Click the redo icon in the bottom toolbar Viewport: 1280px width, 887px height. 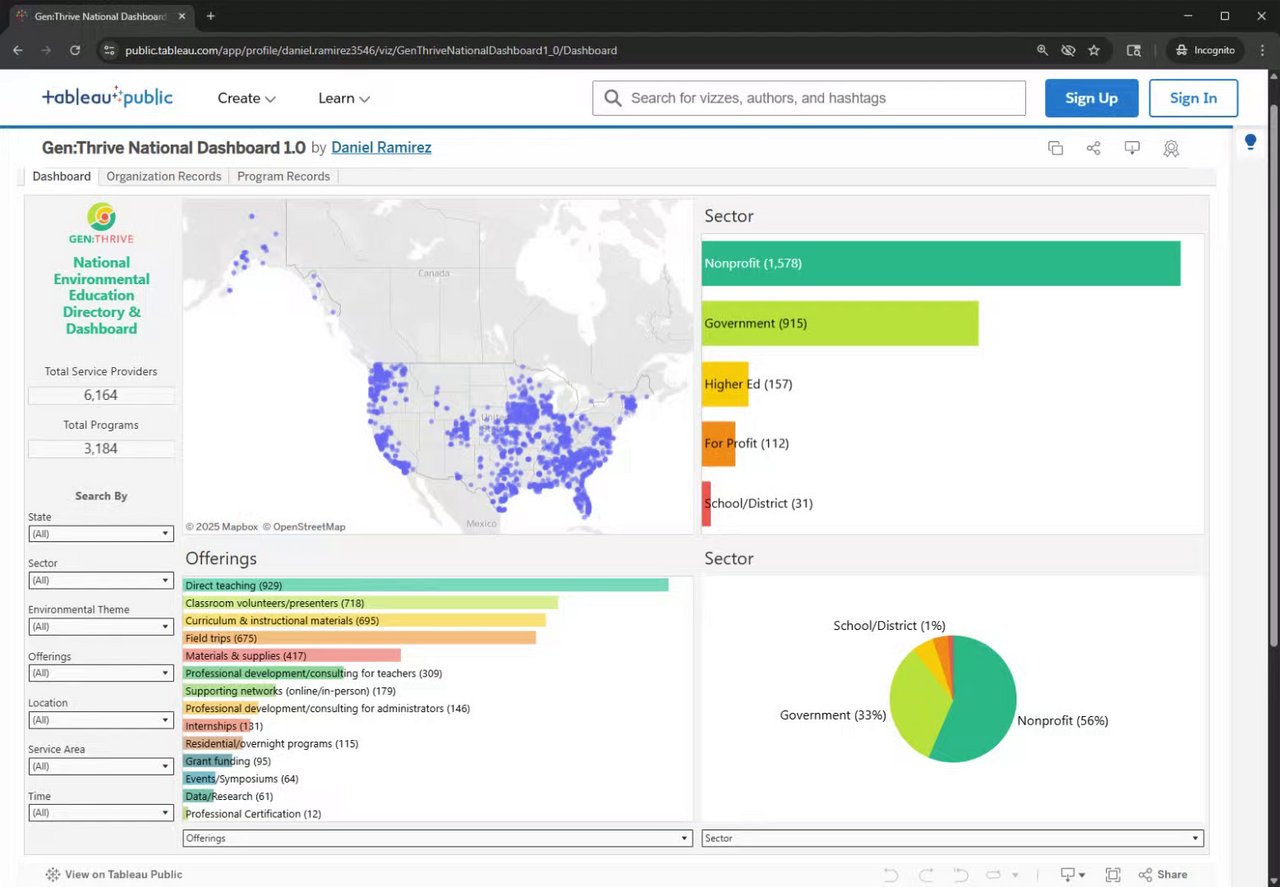(x=926, y=875)
